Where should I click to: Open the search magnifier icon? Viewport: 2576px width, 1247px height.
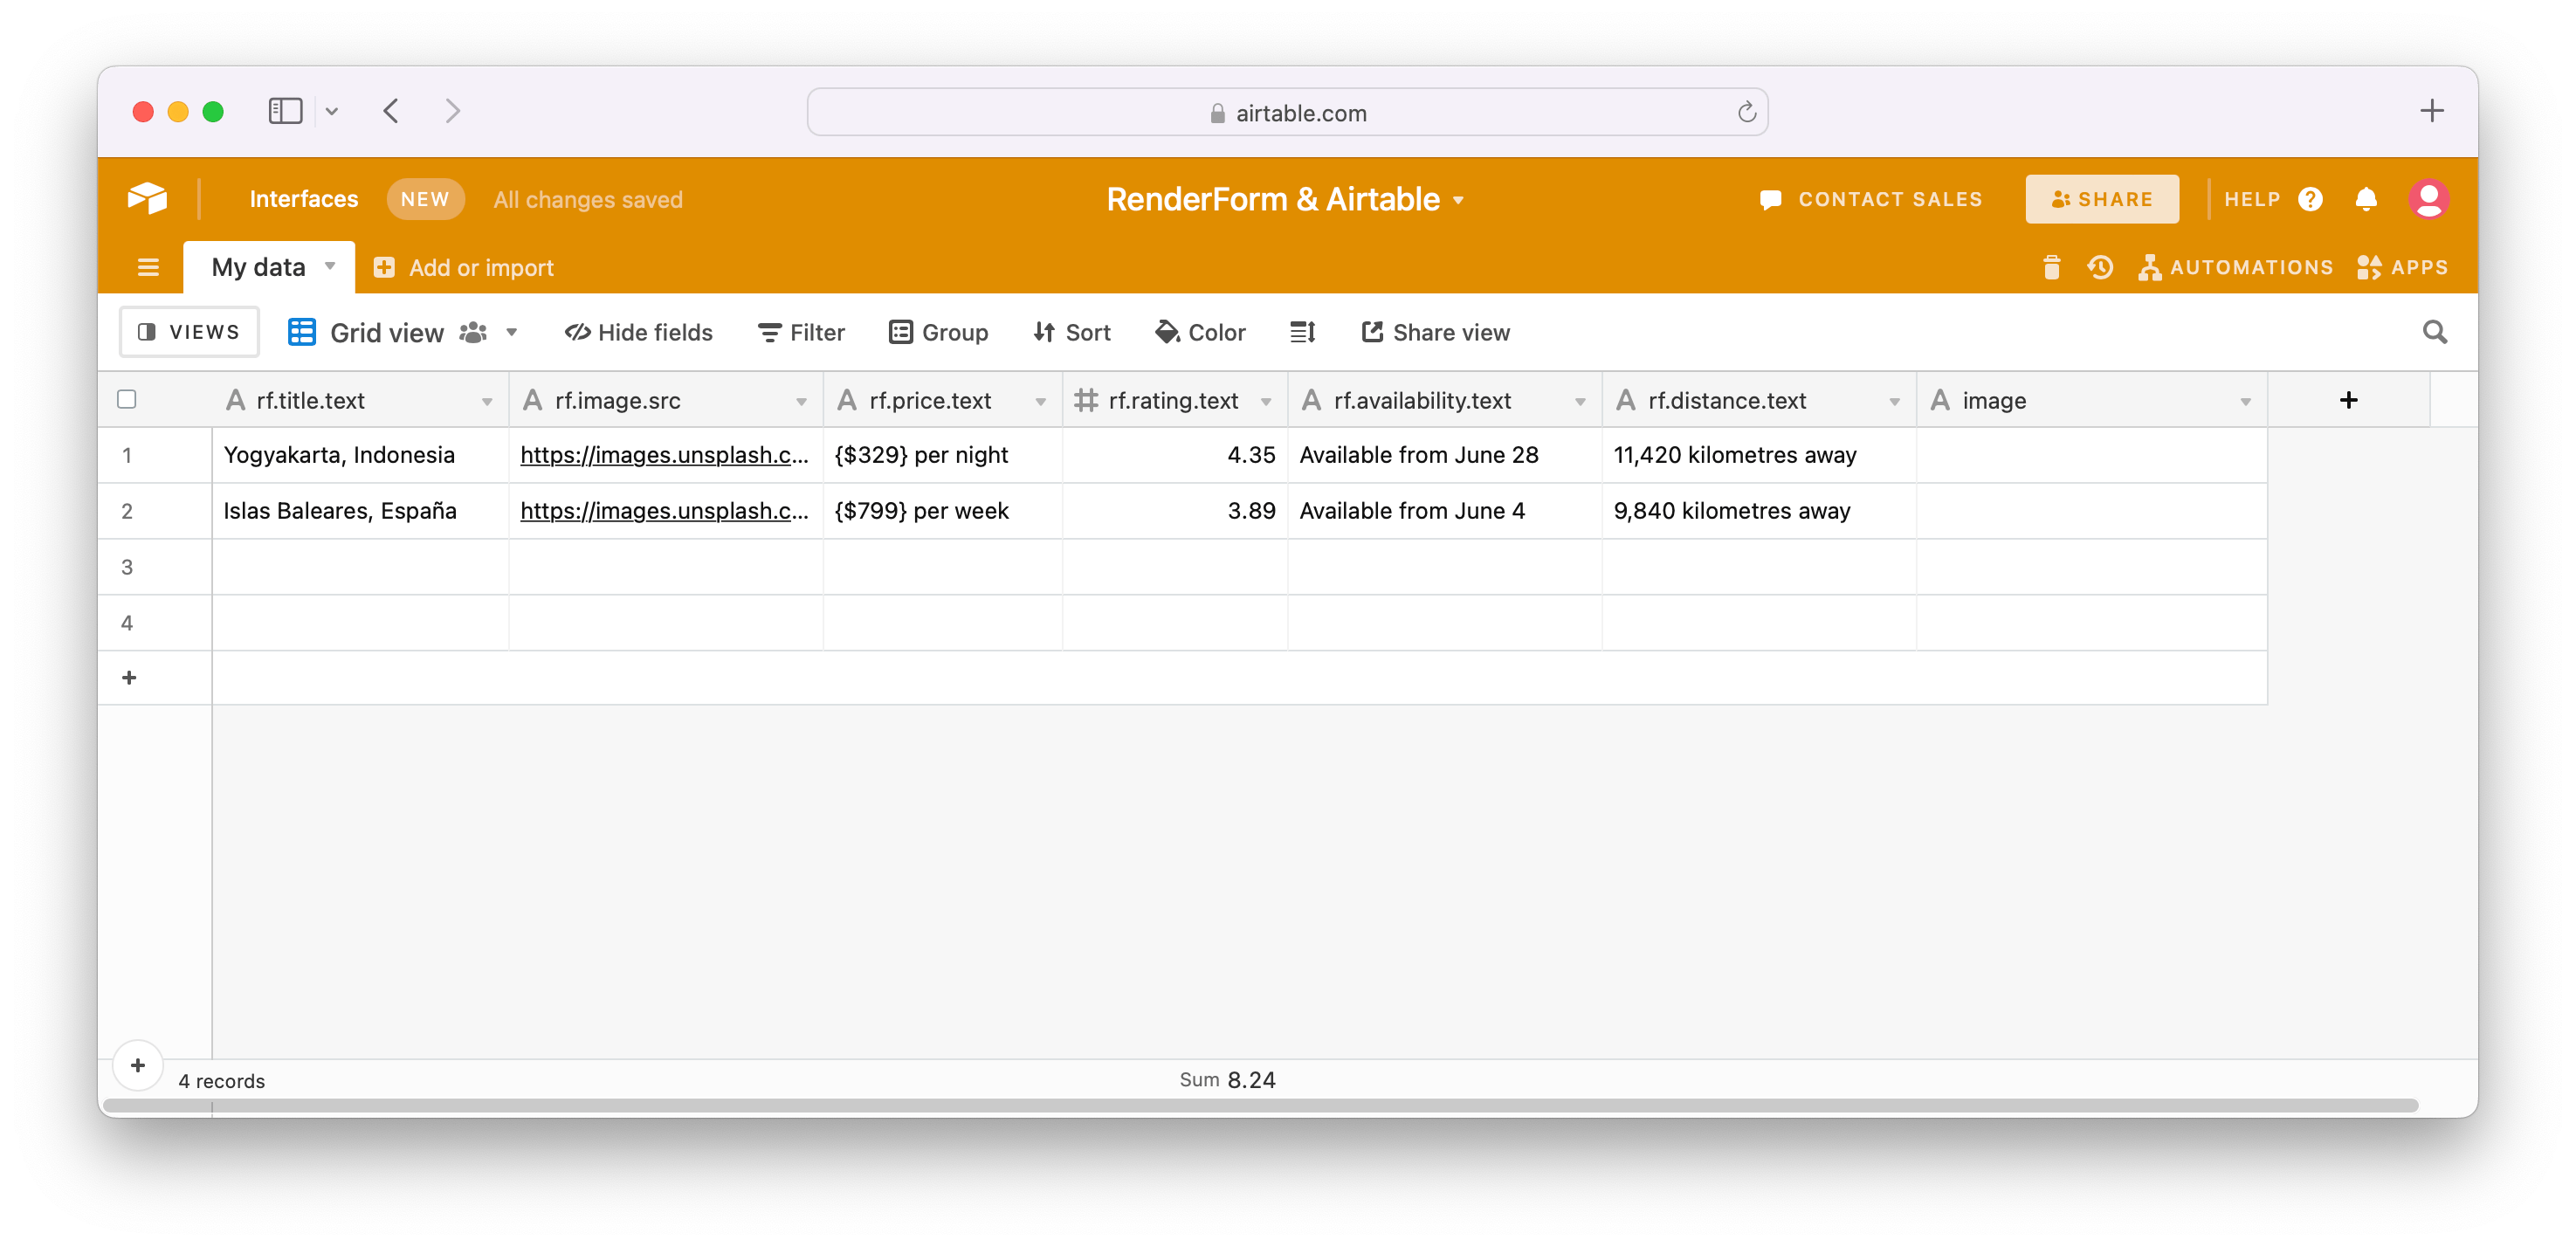2434,332
